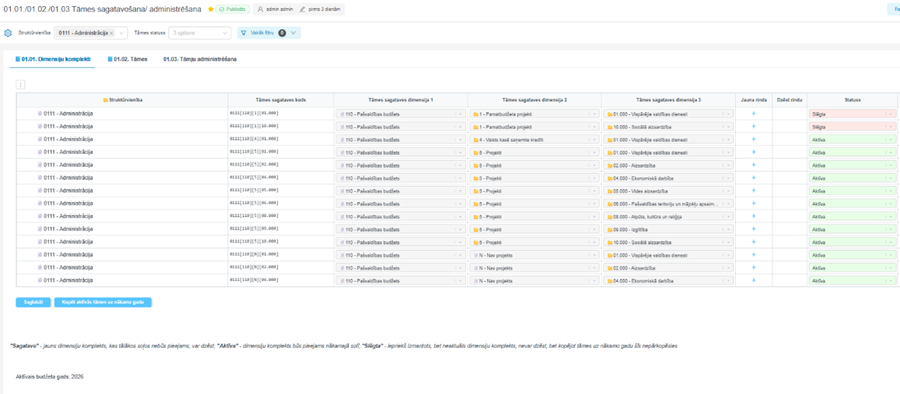Screen dimensions: 900x394
Task: Click the Struktūrvienība column header
Action: [122, 100]
